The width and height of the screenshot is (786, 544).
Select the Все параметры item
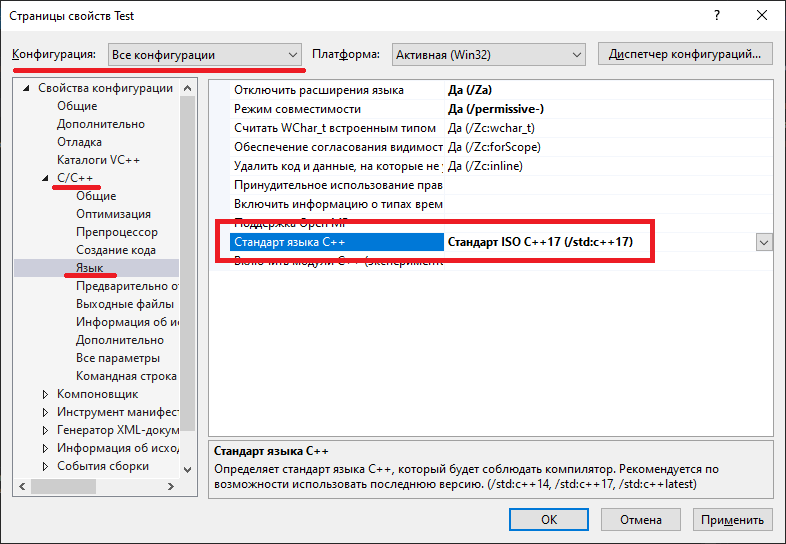click(118, 358)
